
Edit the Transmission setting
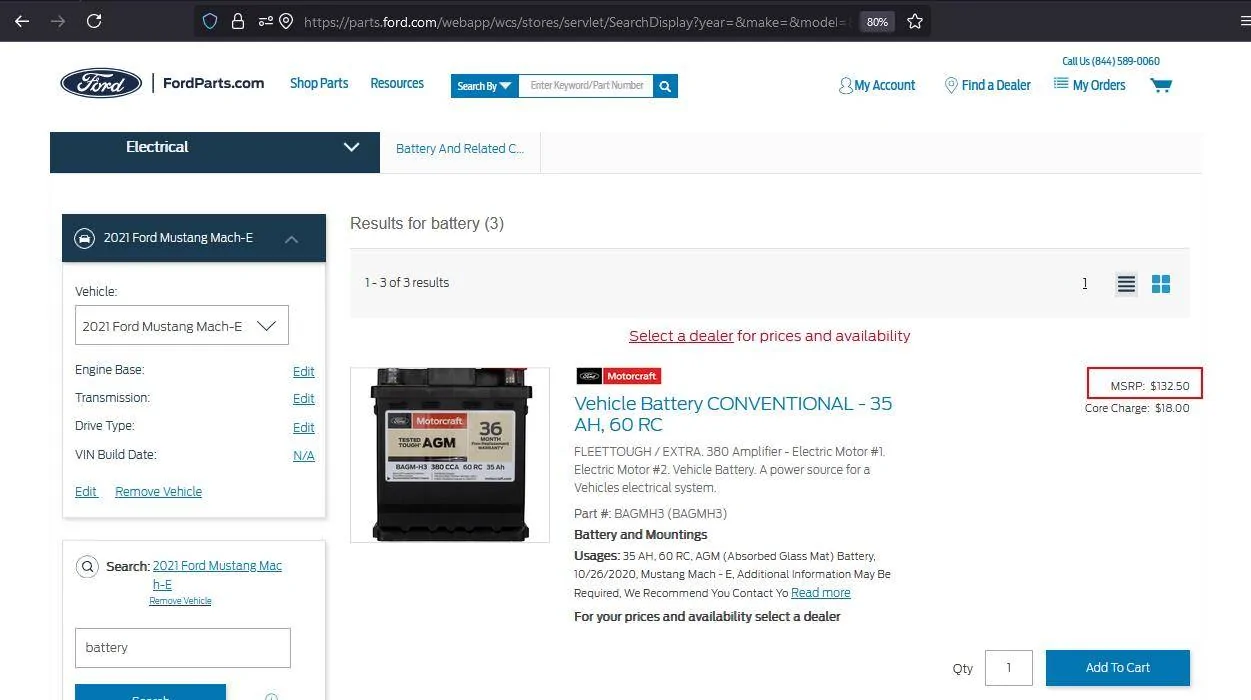click(304, 398)
